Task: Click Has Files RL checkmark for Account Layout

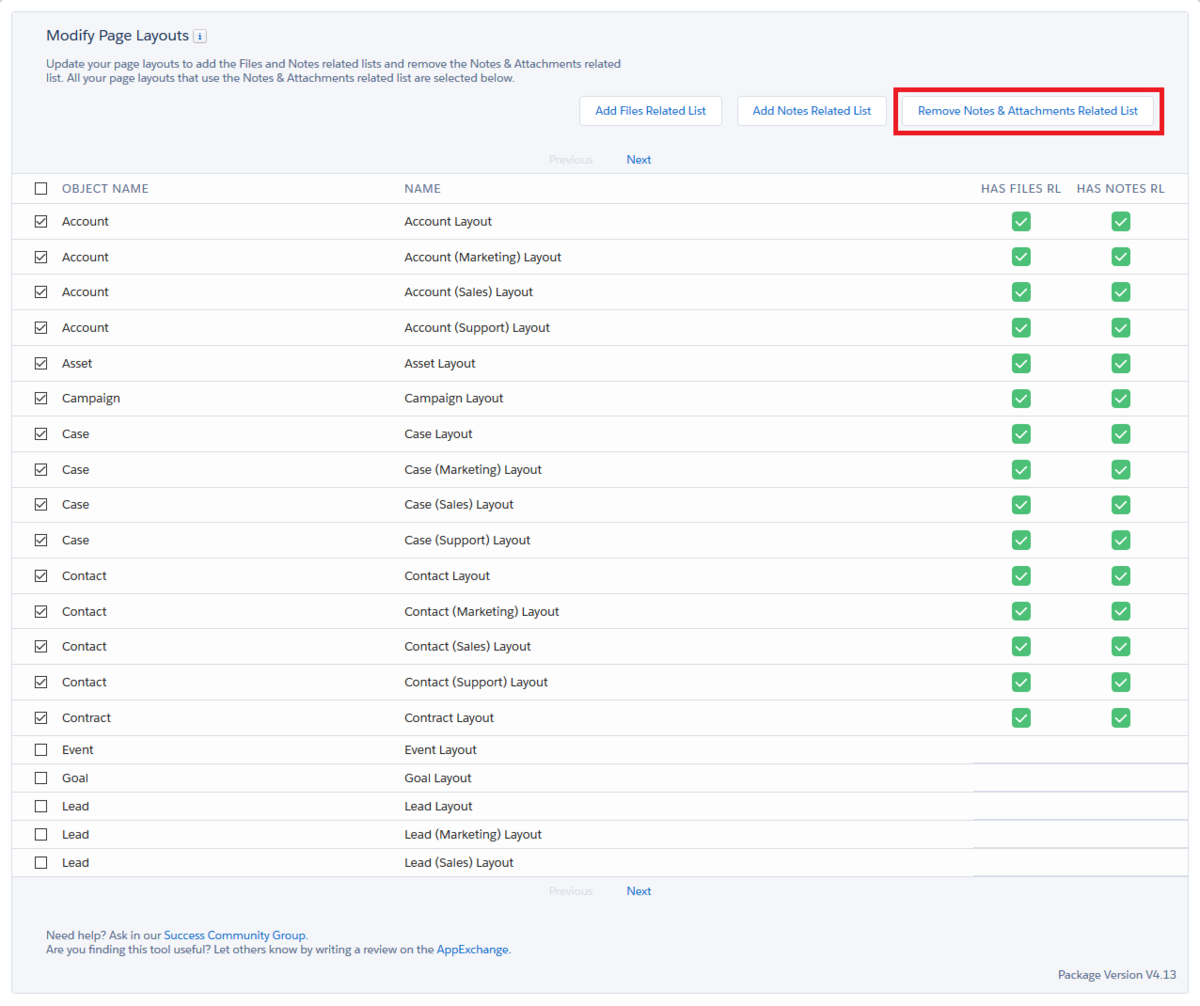Action: tap(1021, 222)
